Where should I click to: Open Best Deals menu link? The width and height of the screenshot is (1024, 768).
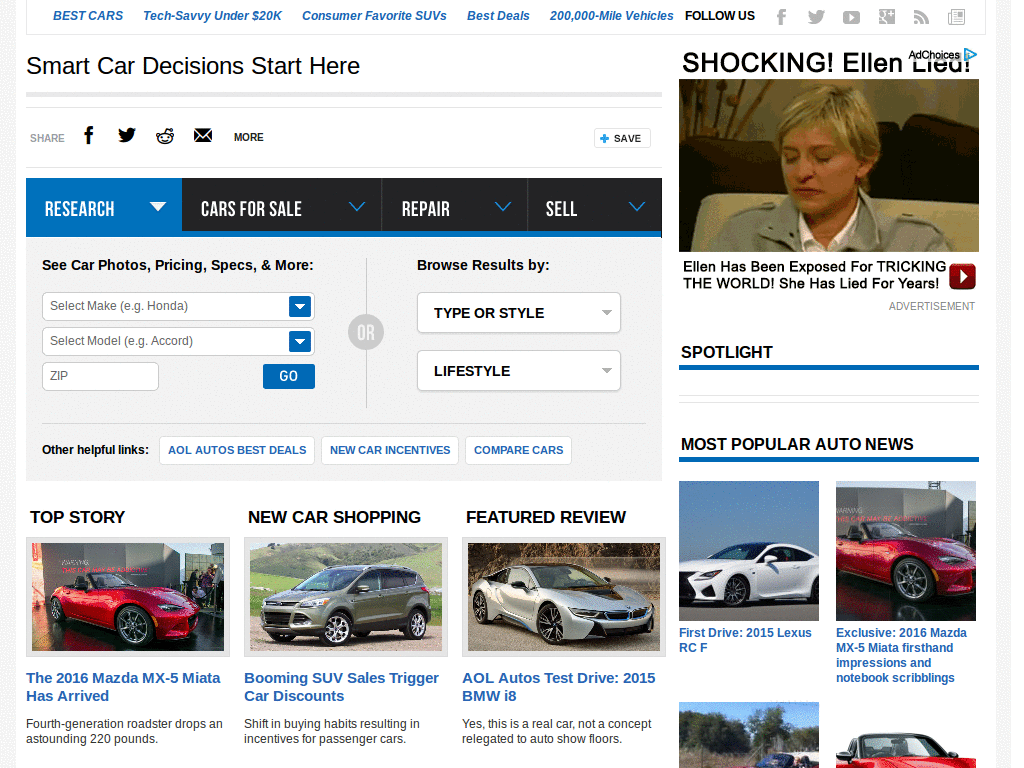coord(498,16)
